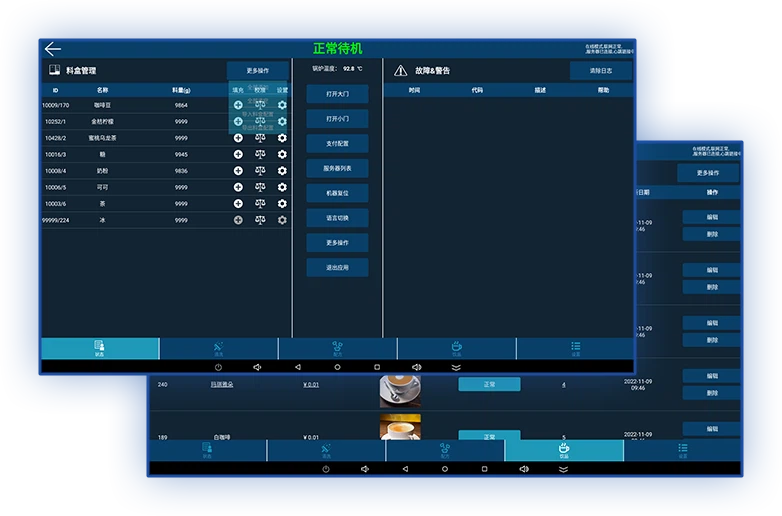782x516 pixels.
Task: Open gear settings for 可可 row
Action: (x=282, y=187)
